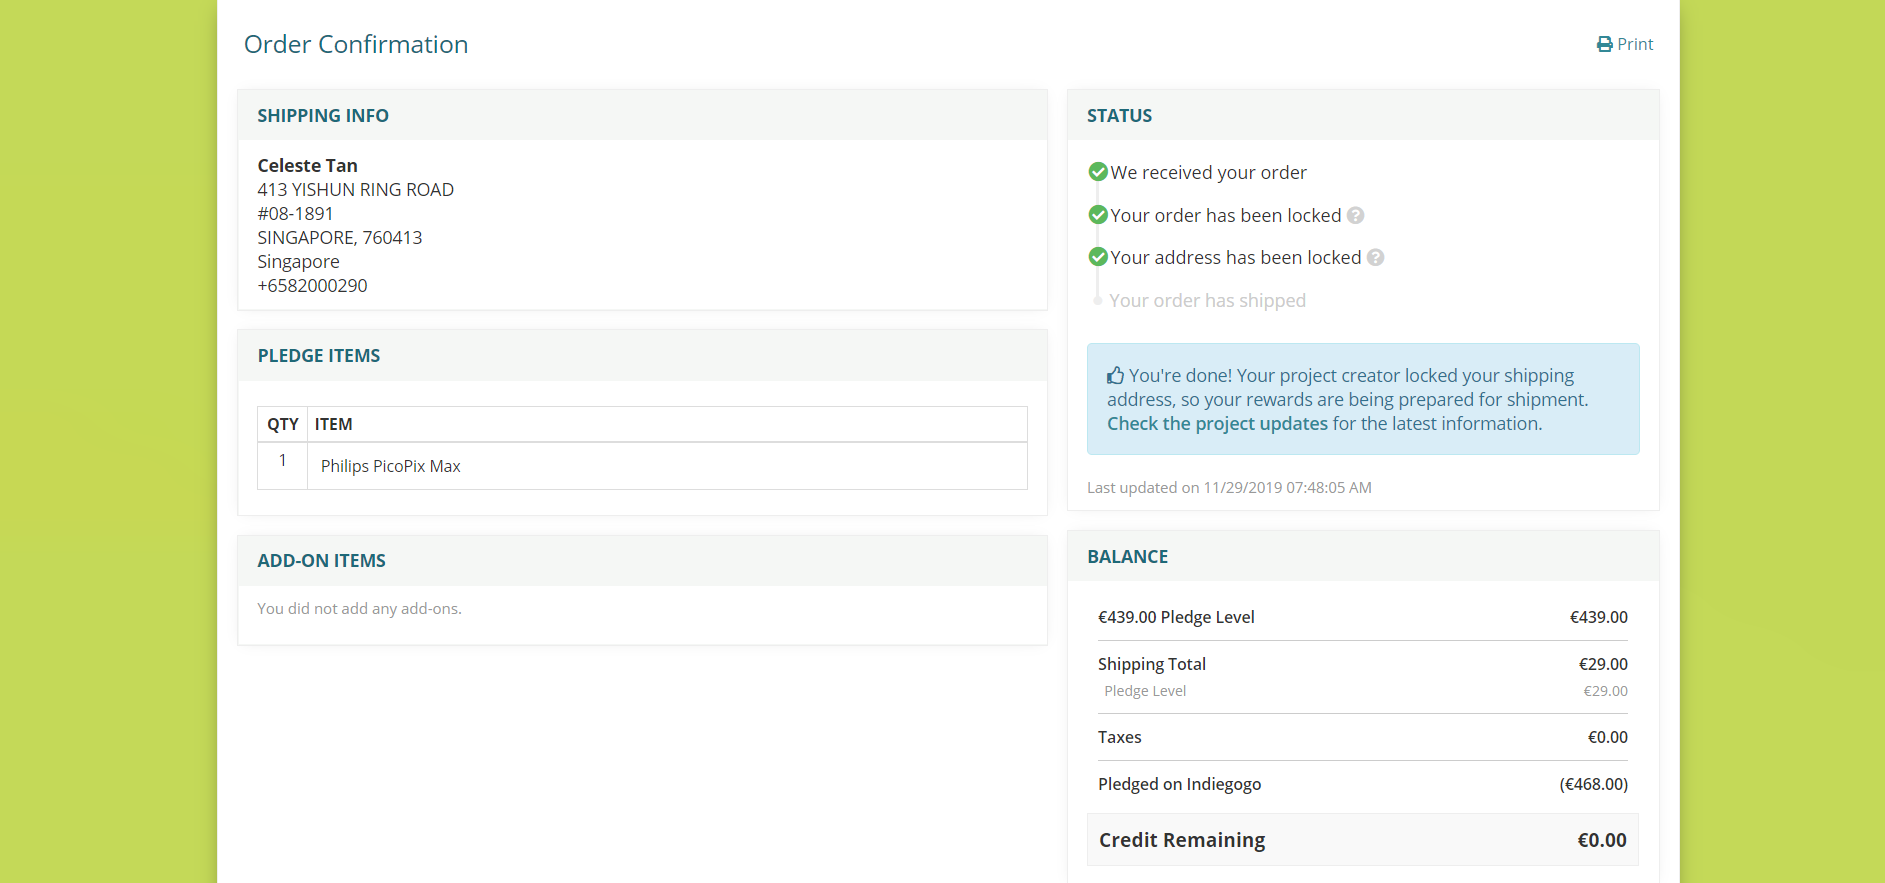Image resolution: width=1885 pixels, height=883 pixels.
Task: Click the Taxes row label
Action: 1119,737
